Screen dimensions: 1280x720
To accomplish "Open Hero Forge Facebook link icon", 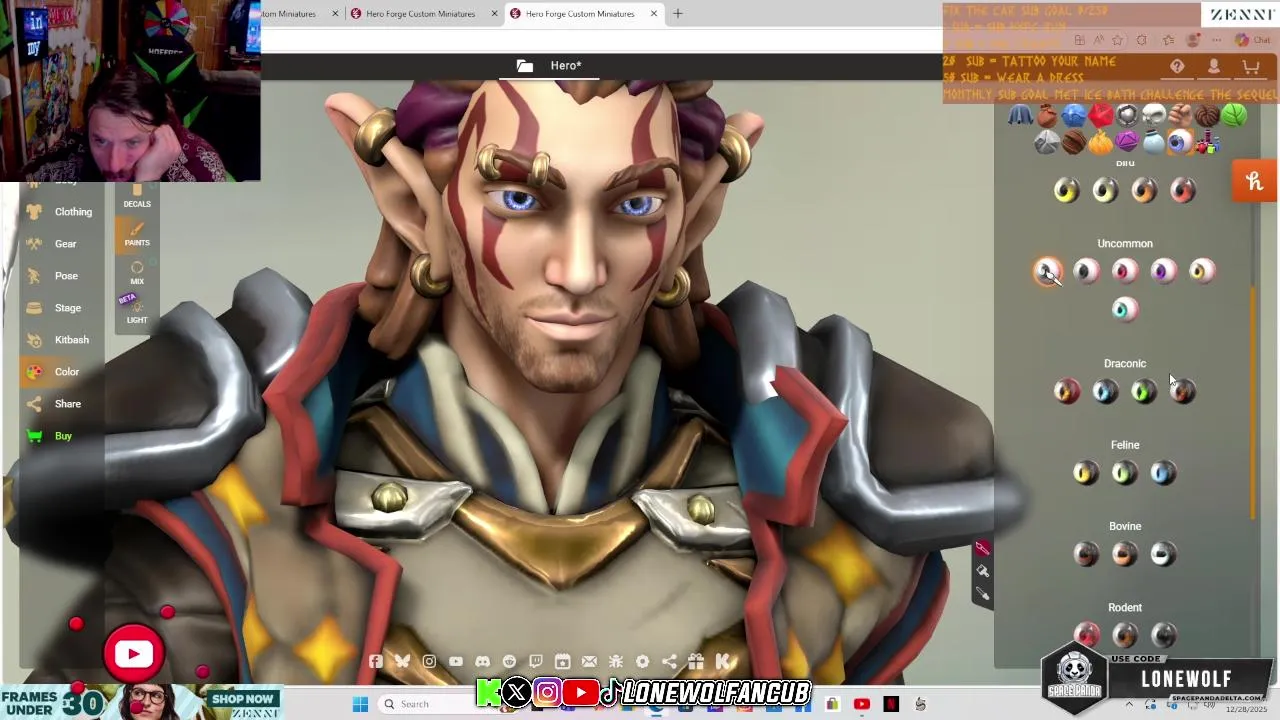I will point(376,661).
